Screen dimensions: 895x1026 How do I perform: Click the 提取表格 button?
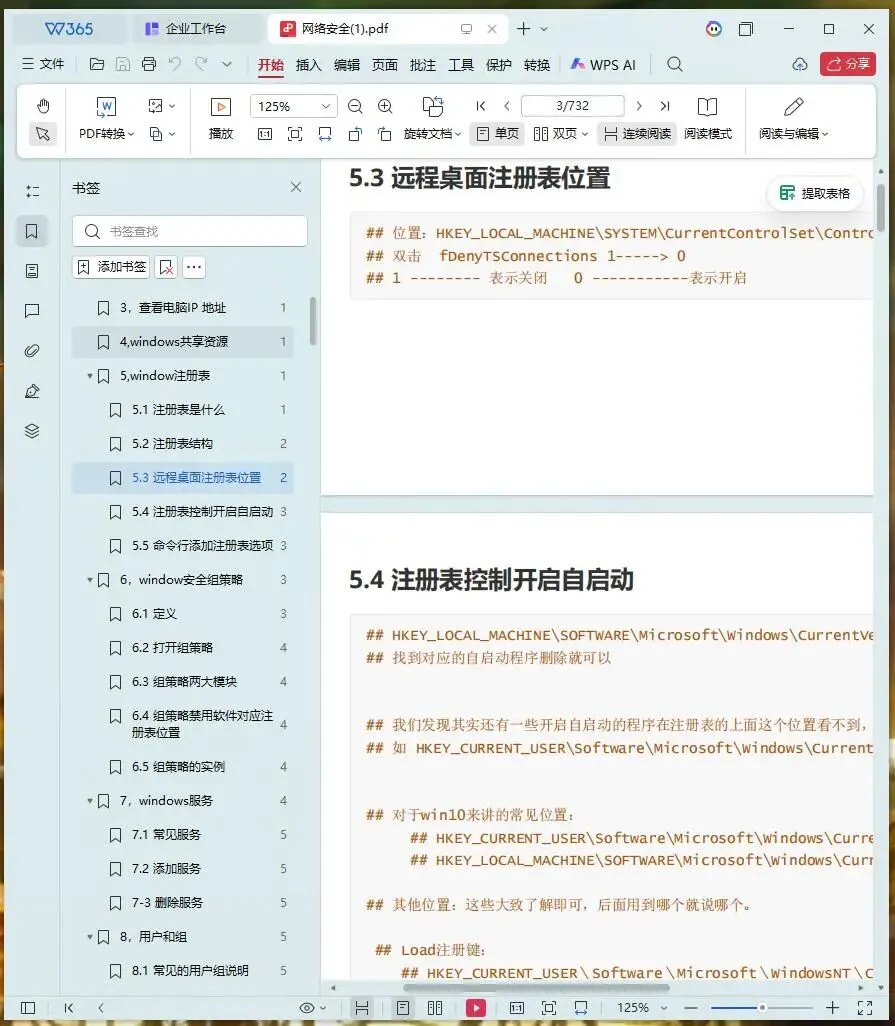(x=815, y=193)
